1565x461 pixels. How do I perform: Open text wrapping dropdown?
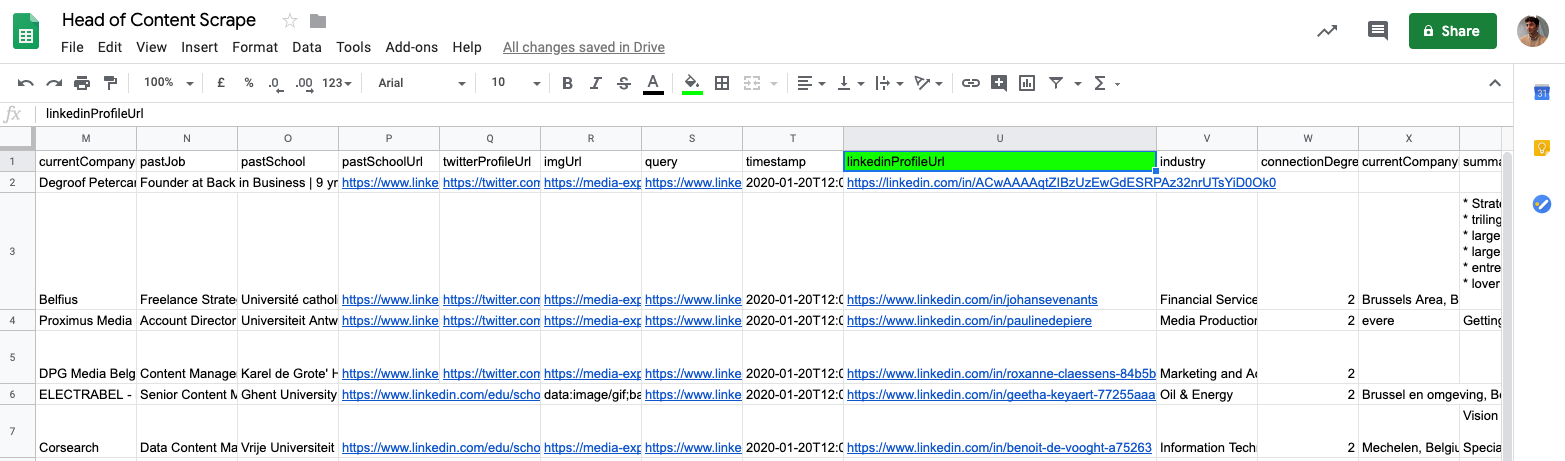888,83
